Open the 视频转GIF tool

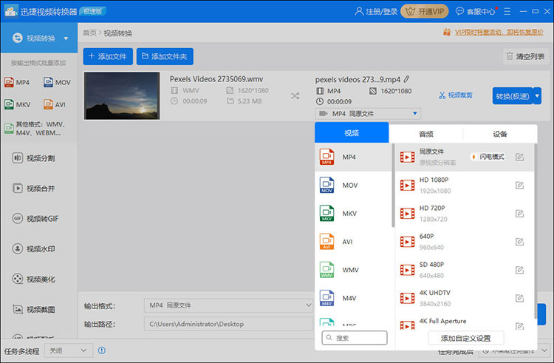point(35,218)
